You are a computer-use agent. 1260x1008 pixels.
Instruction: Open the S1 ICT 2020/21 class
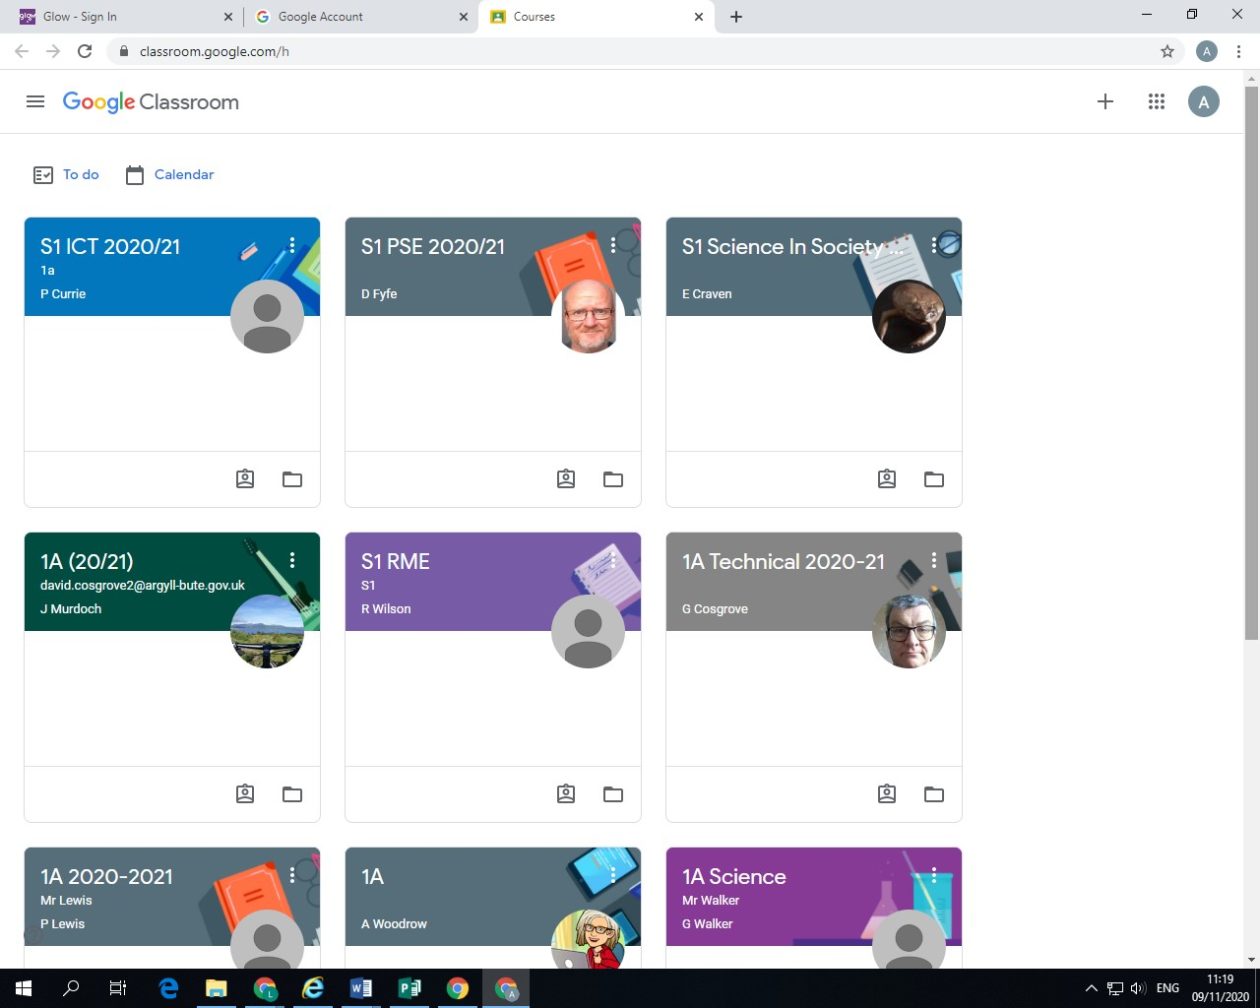coord(111,247)
